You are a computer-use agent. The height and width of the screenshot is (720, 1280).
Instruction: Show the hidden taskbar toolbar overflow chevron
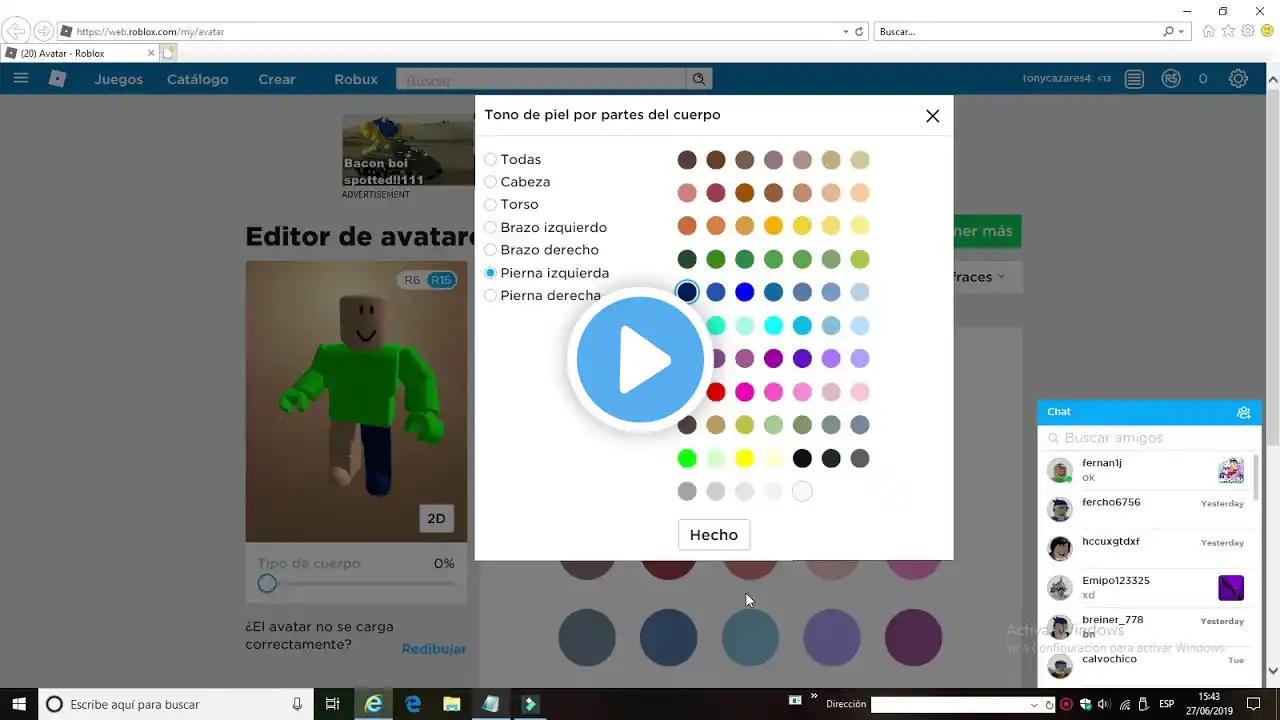[814, 697]
